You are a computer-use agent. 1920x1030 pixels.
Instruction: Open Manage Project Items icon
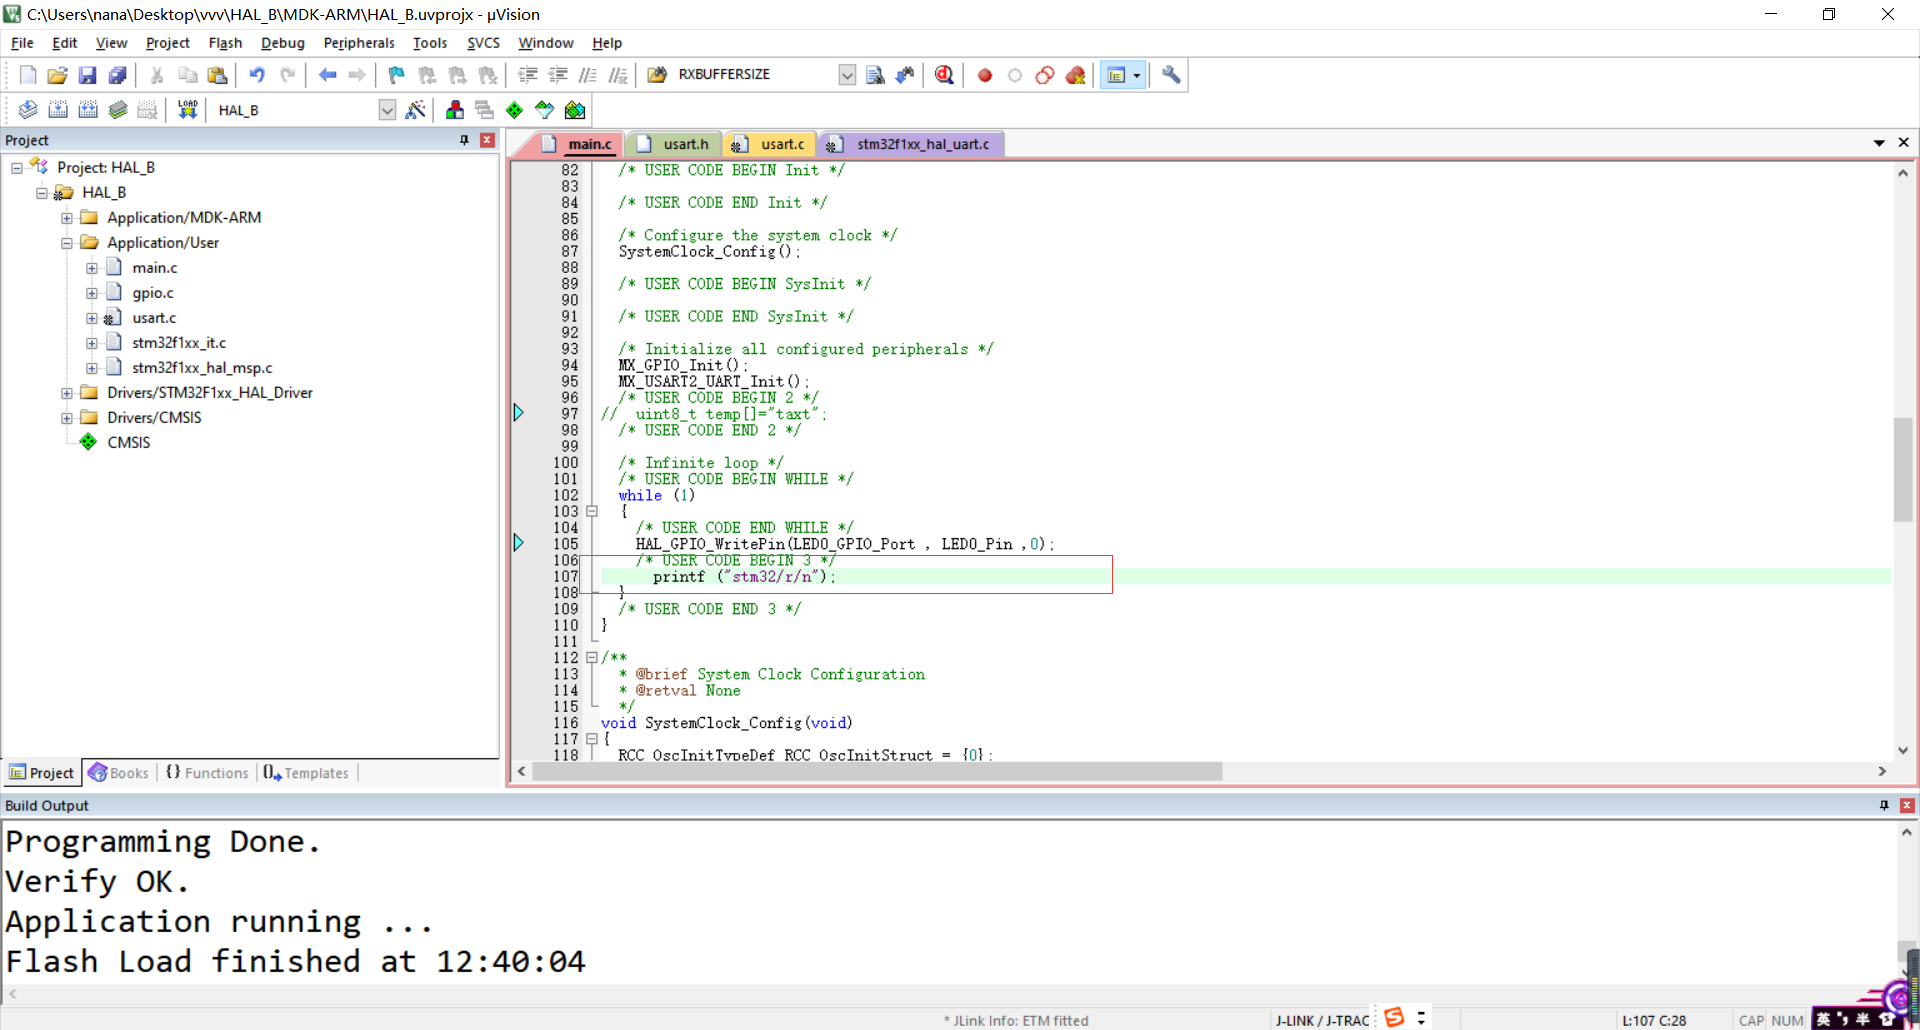click(455, 110)
